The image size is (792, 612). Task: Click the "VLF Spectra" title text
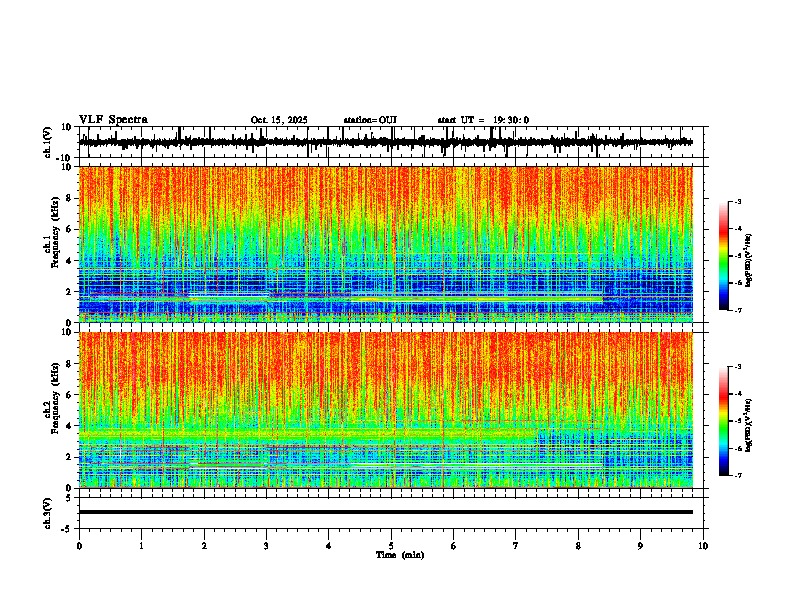113,120
